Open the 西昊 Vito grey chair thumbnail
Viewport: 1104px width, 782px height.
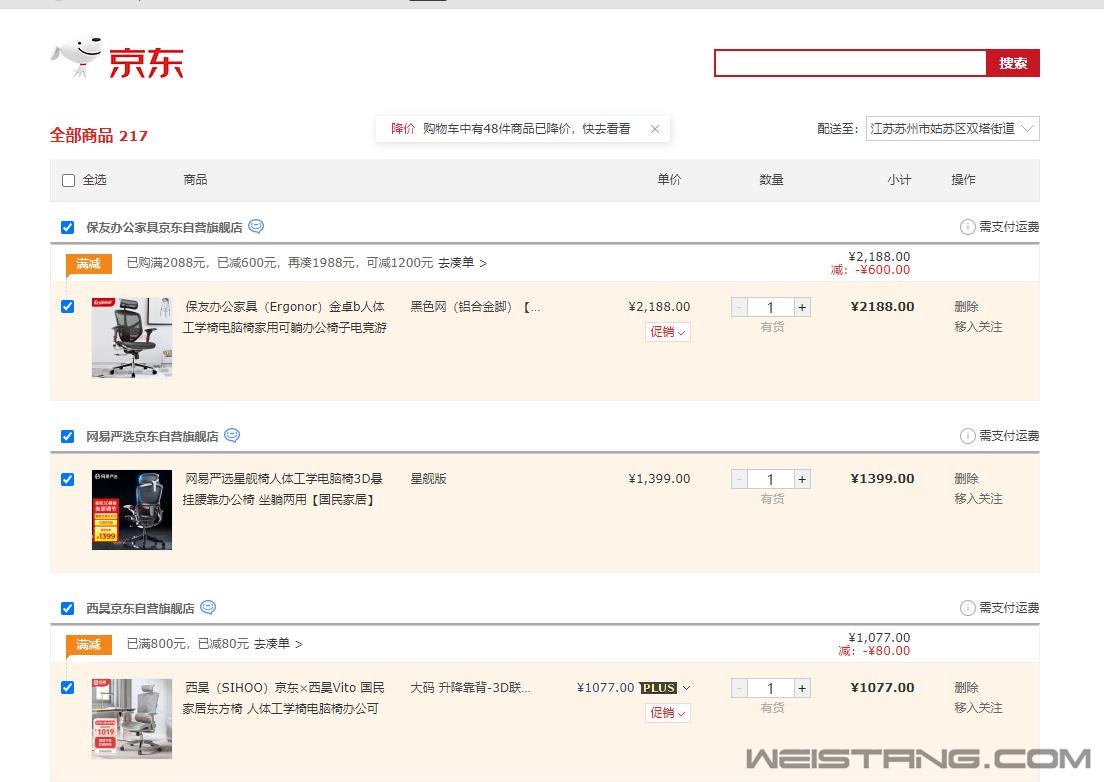132,719
